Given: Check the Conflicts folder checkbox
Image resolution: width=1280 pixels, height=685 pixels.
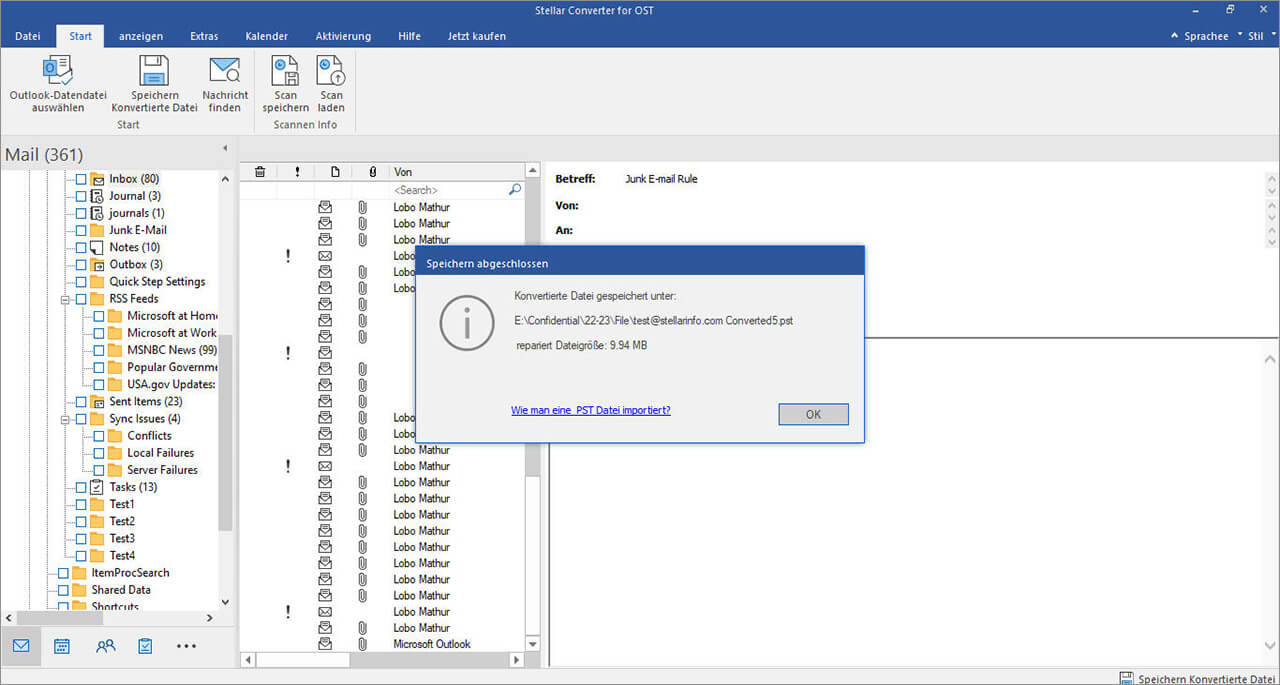Looking at the screenshot, I should point(99,435).
